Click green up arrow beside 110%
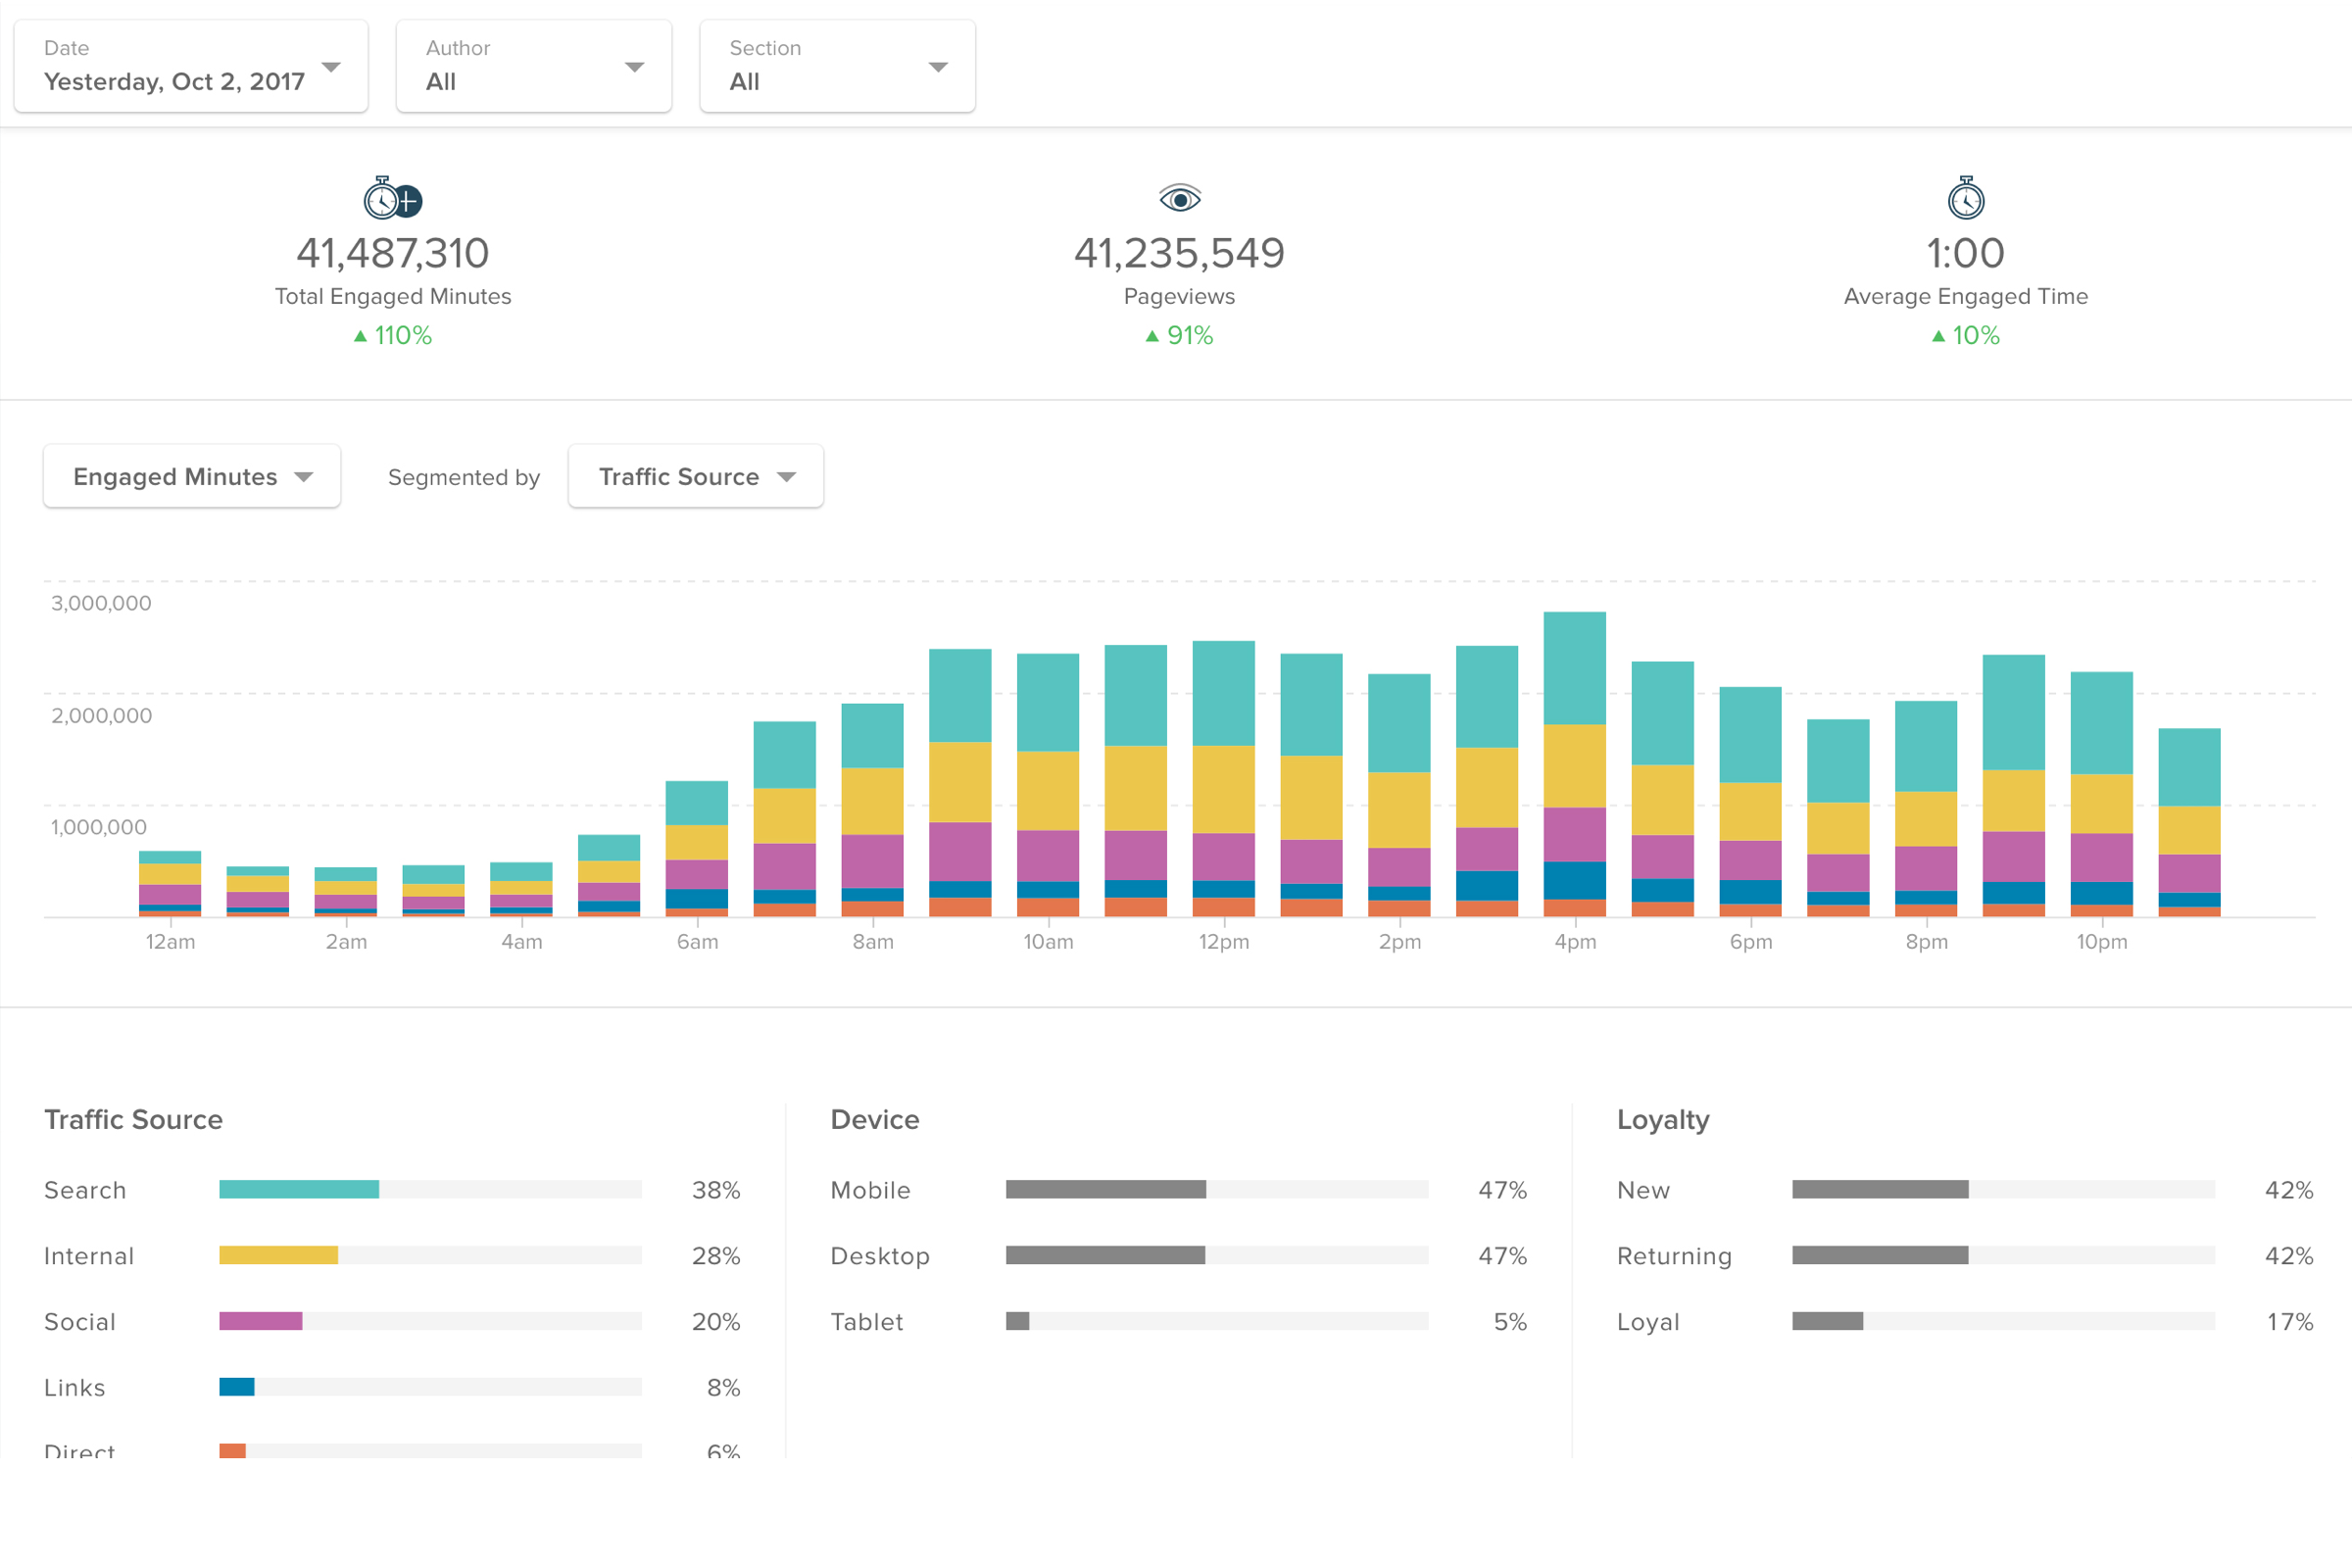2352x1568 pixels. (x=361, y=336)
